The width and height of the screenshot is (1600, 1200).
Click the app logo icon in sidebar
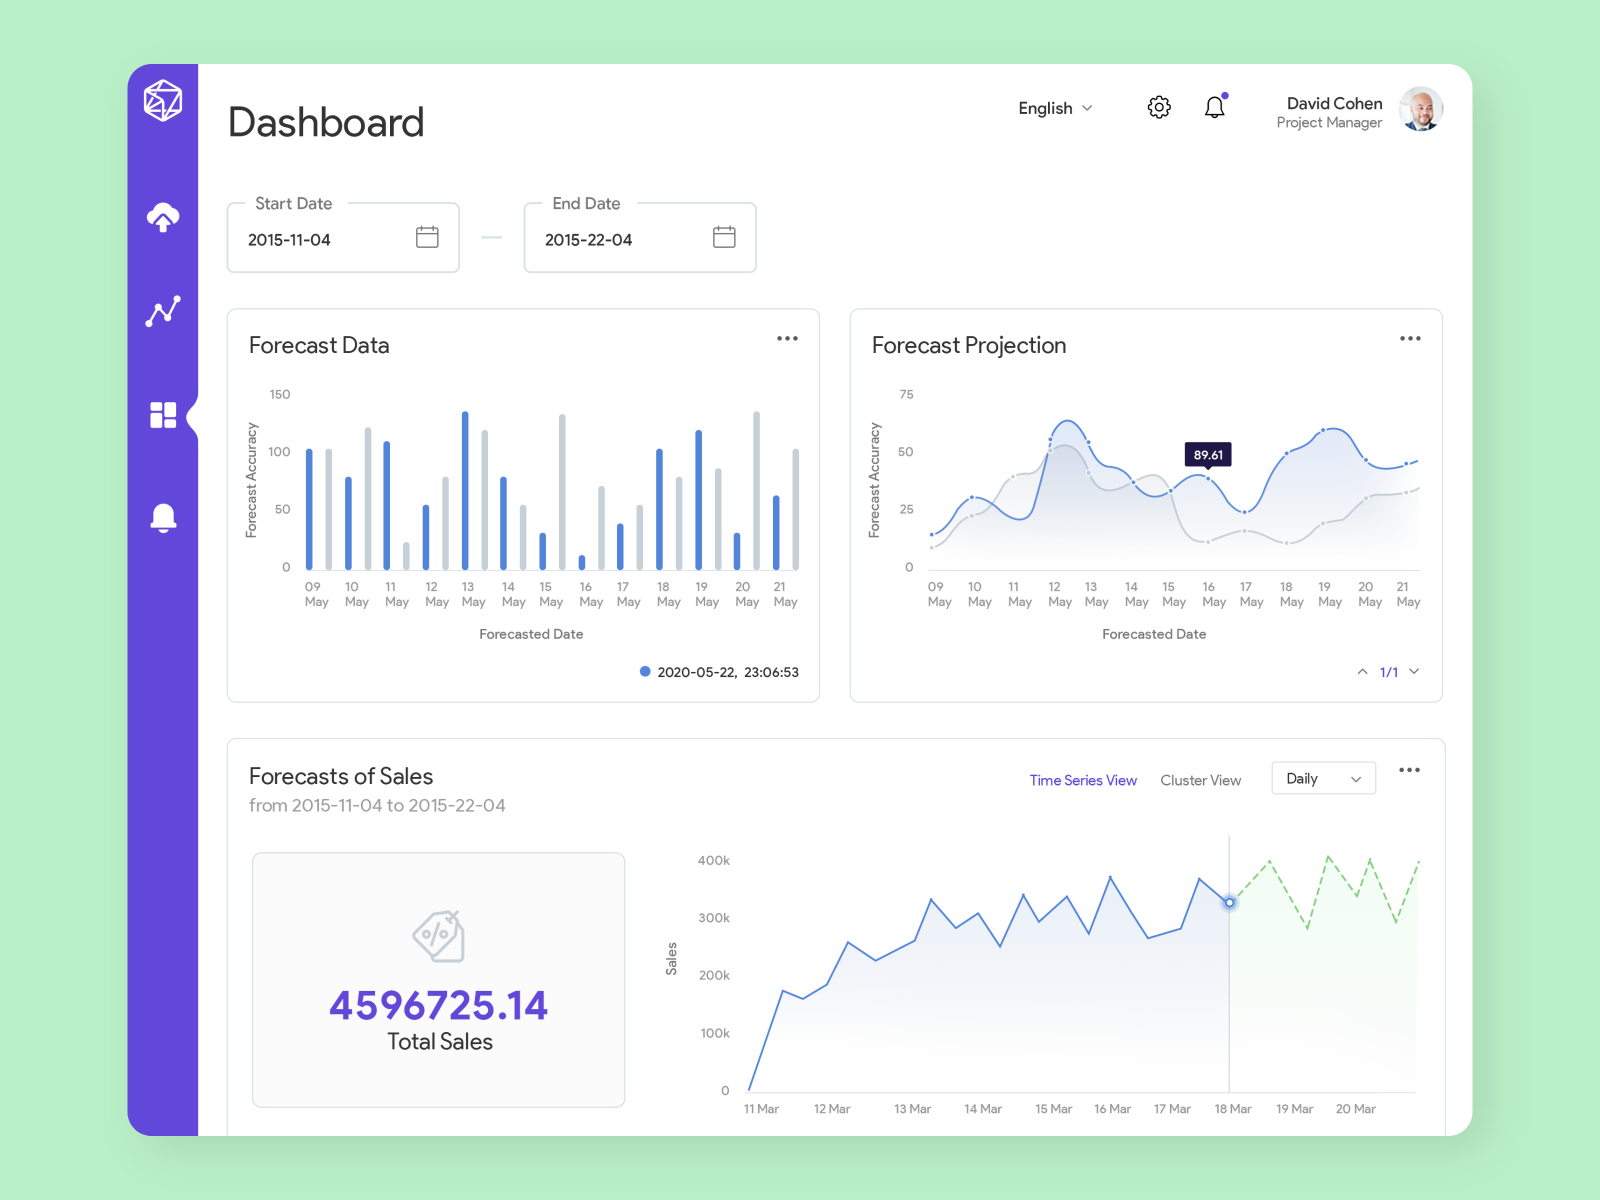point(164,100)
